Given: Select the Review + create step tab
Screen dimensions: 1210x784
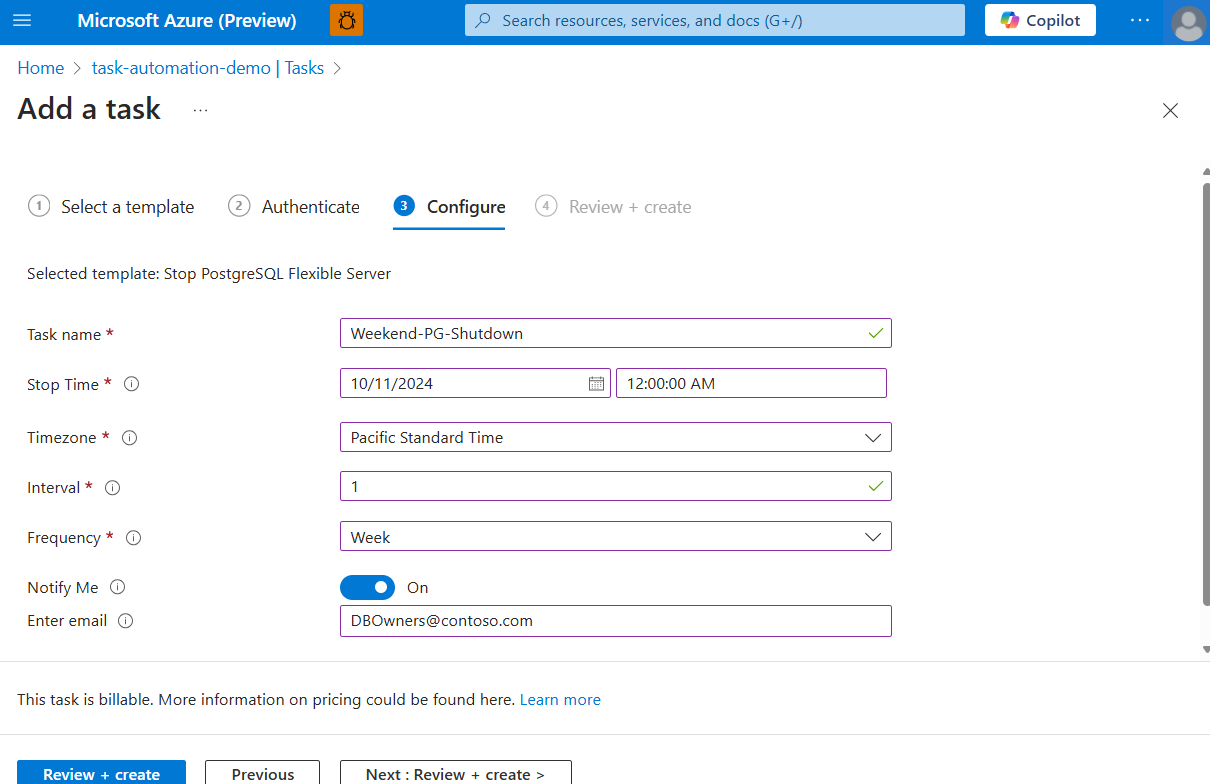Looking at the screenshot, I should (613, 207).
